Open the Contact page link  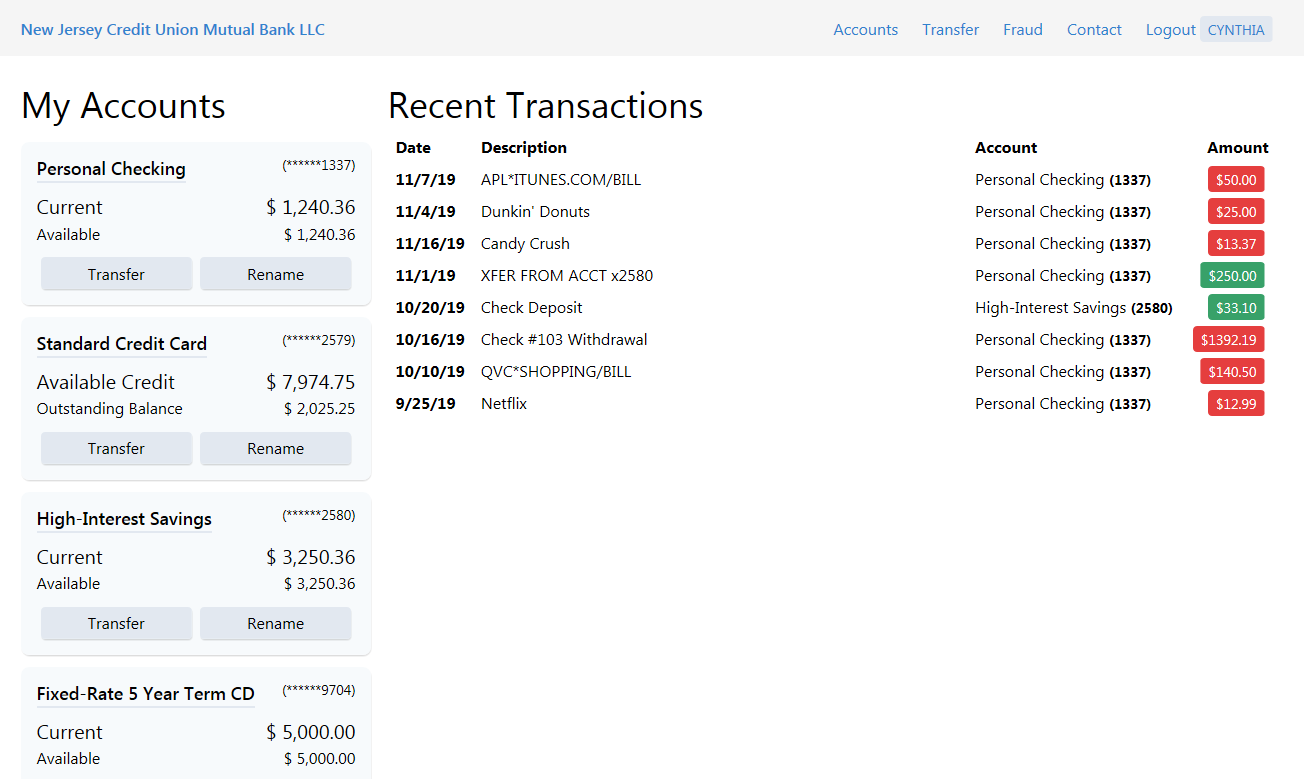click(x=1094, y=30)
